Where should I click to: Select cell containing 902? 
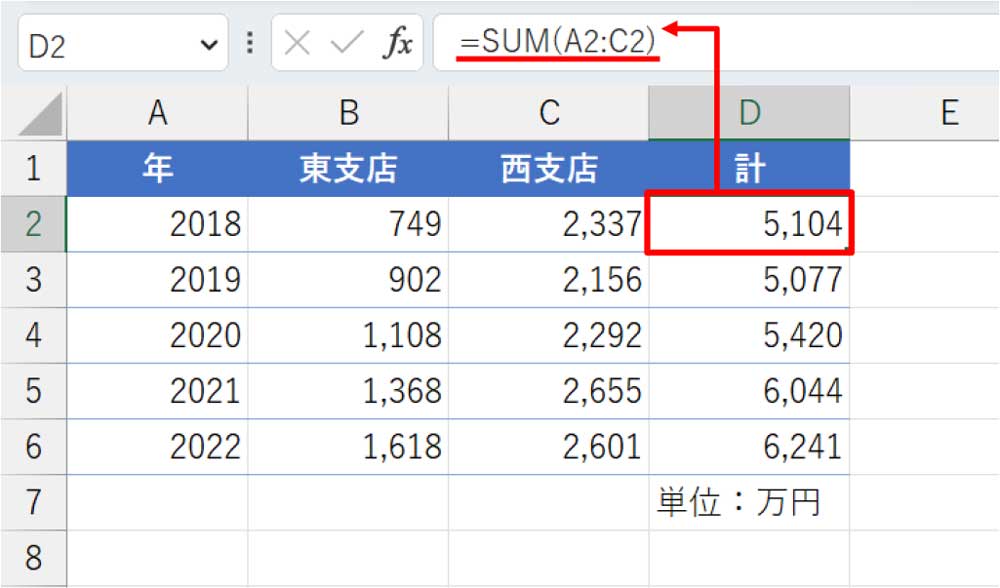pyautogui.click(x=348, y=280)
